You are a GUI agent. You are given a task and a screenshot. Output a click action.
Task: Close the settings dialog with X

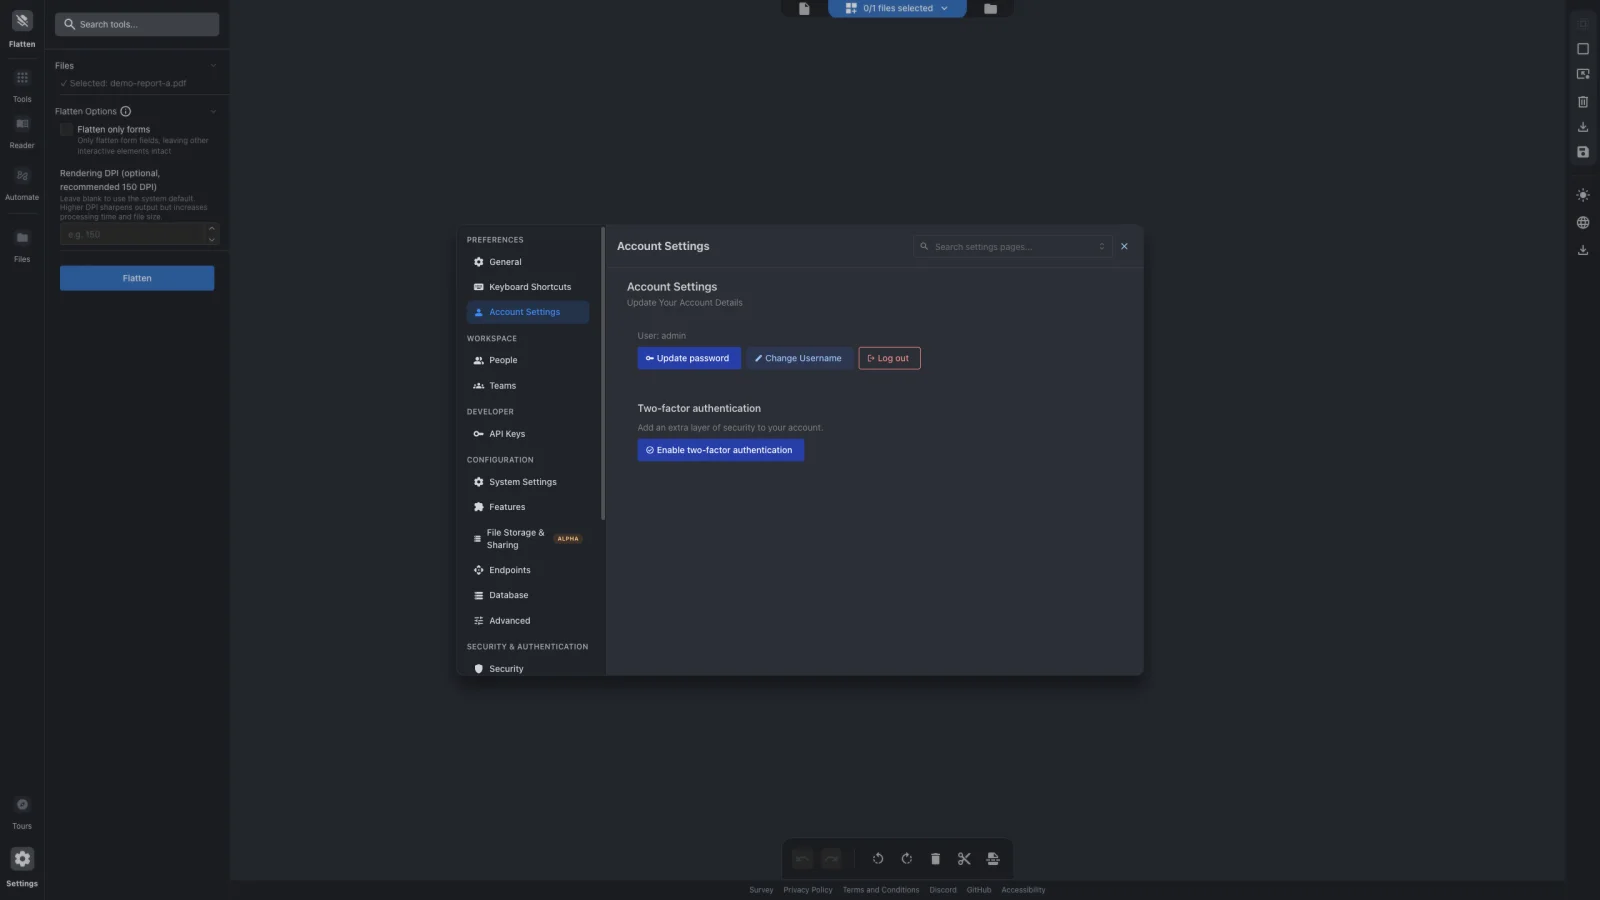(1124, 246)
